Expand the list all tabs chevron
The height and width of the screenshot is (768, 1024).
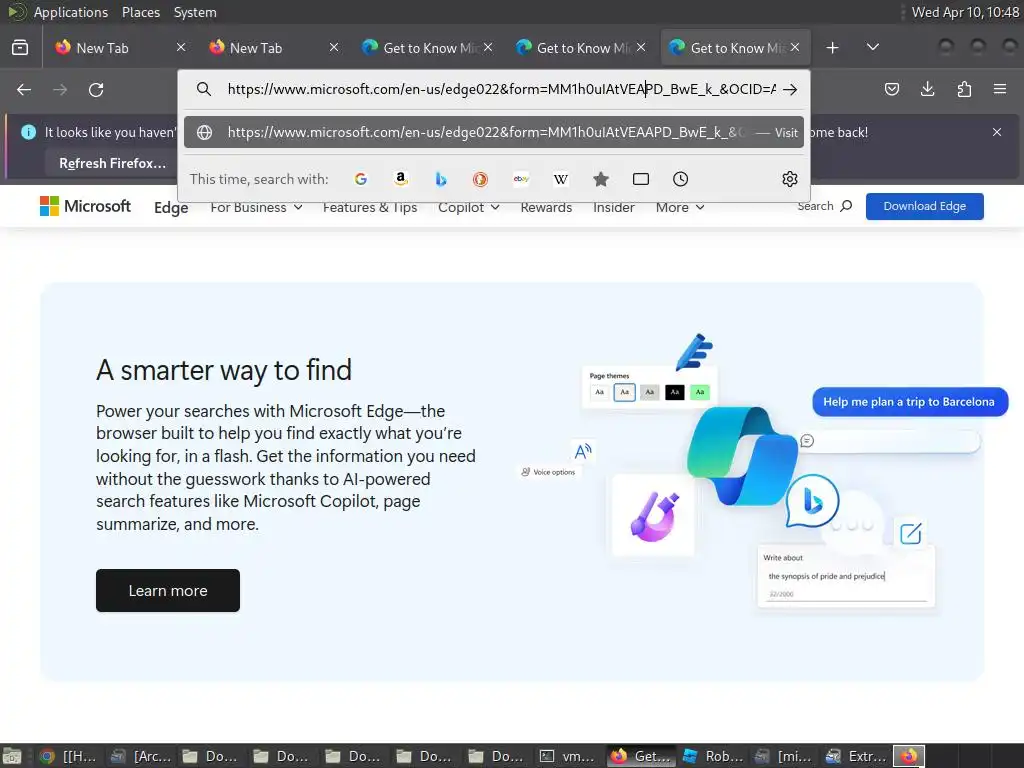872,48
